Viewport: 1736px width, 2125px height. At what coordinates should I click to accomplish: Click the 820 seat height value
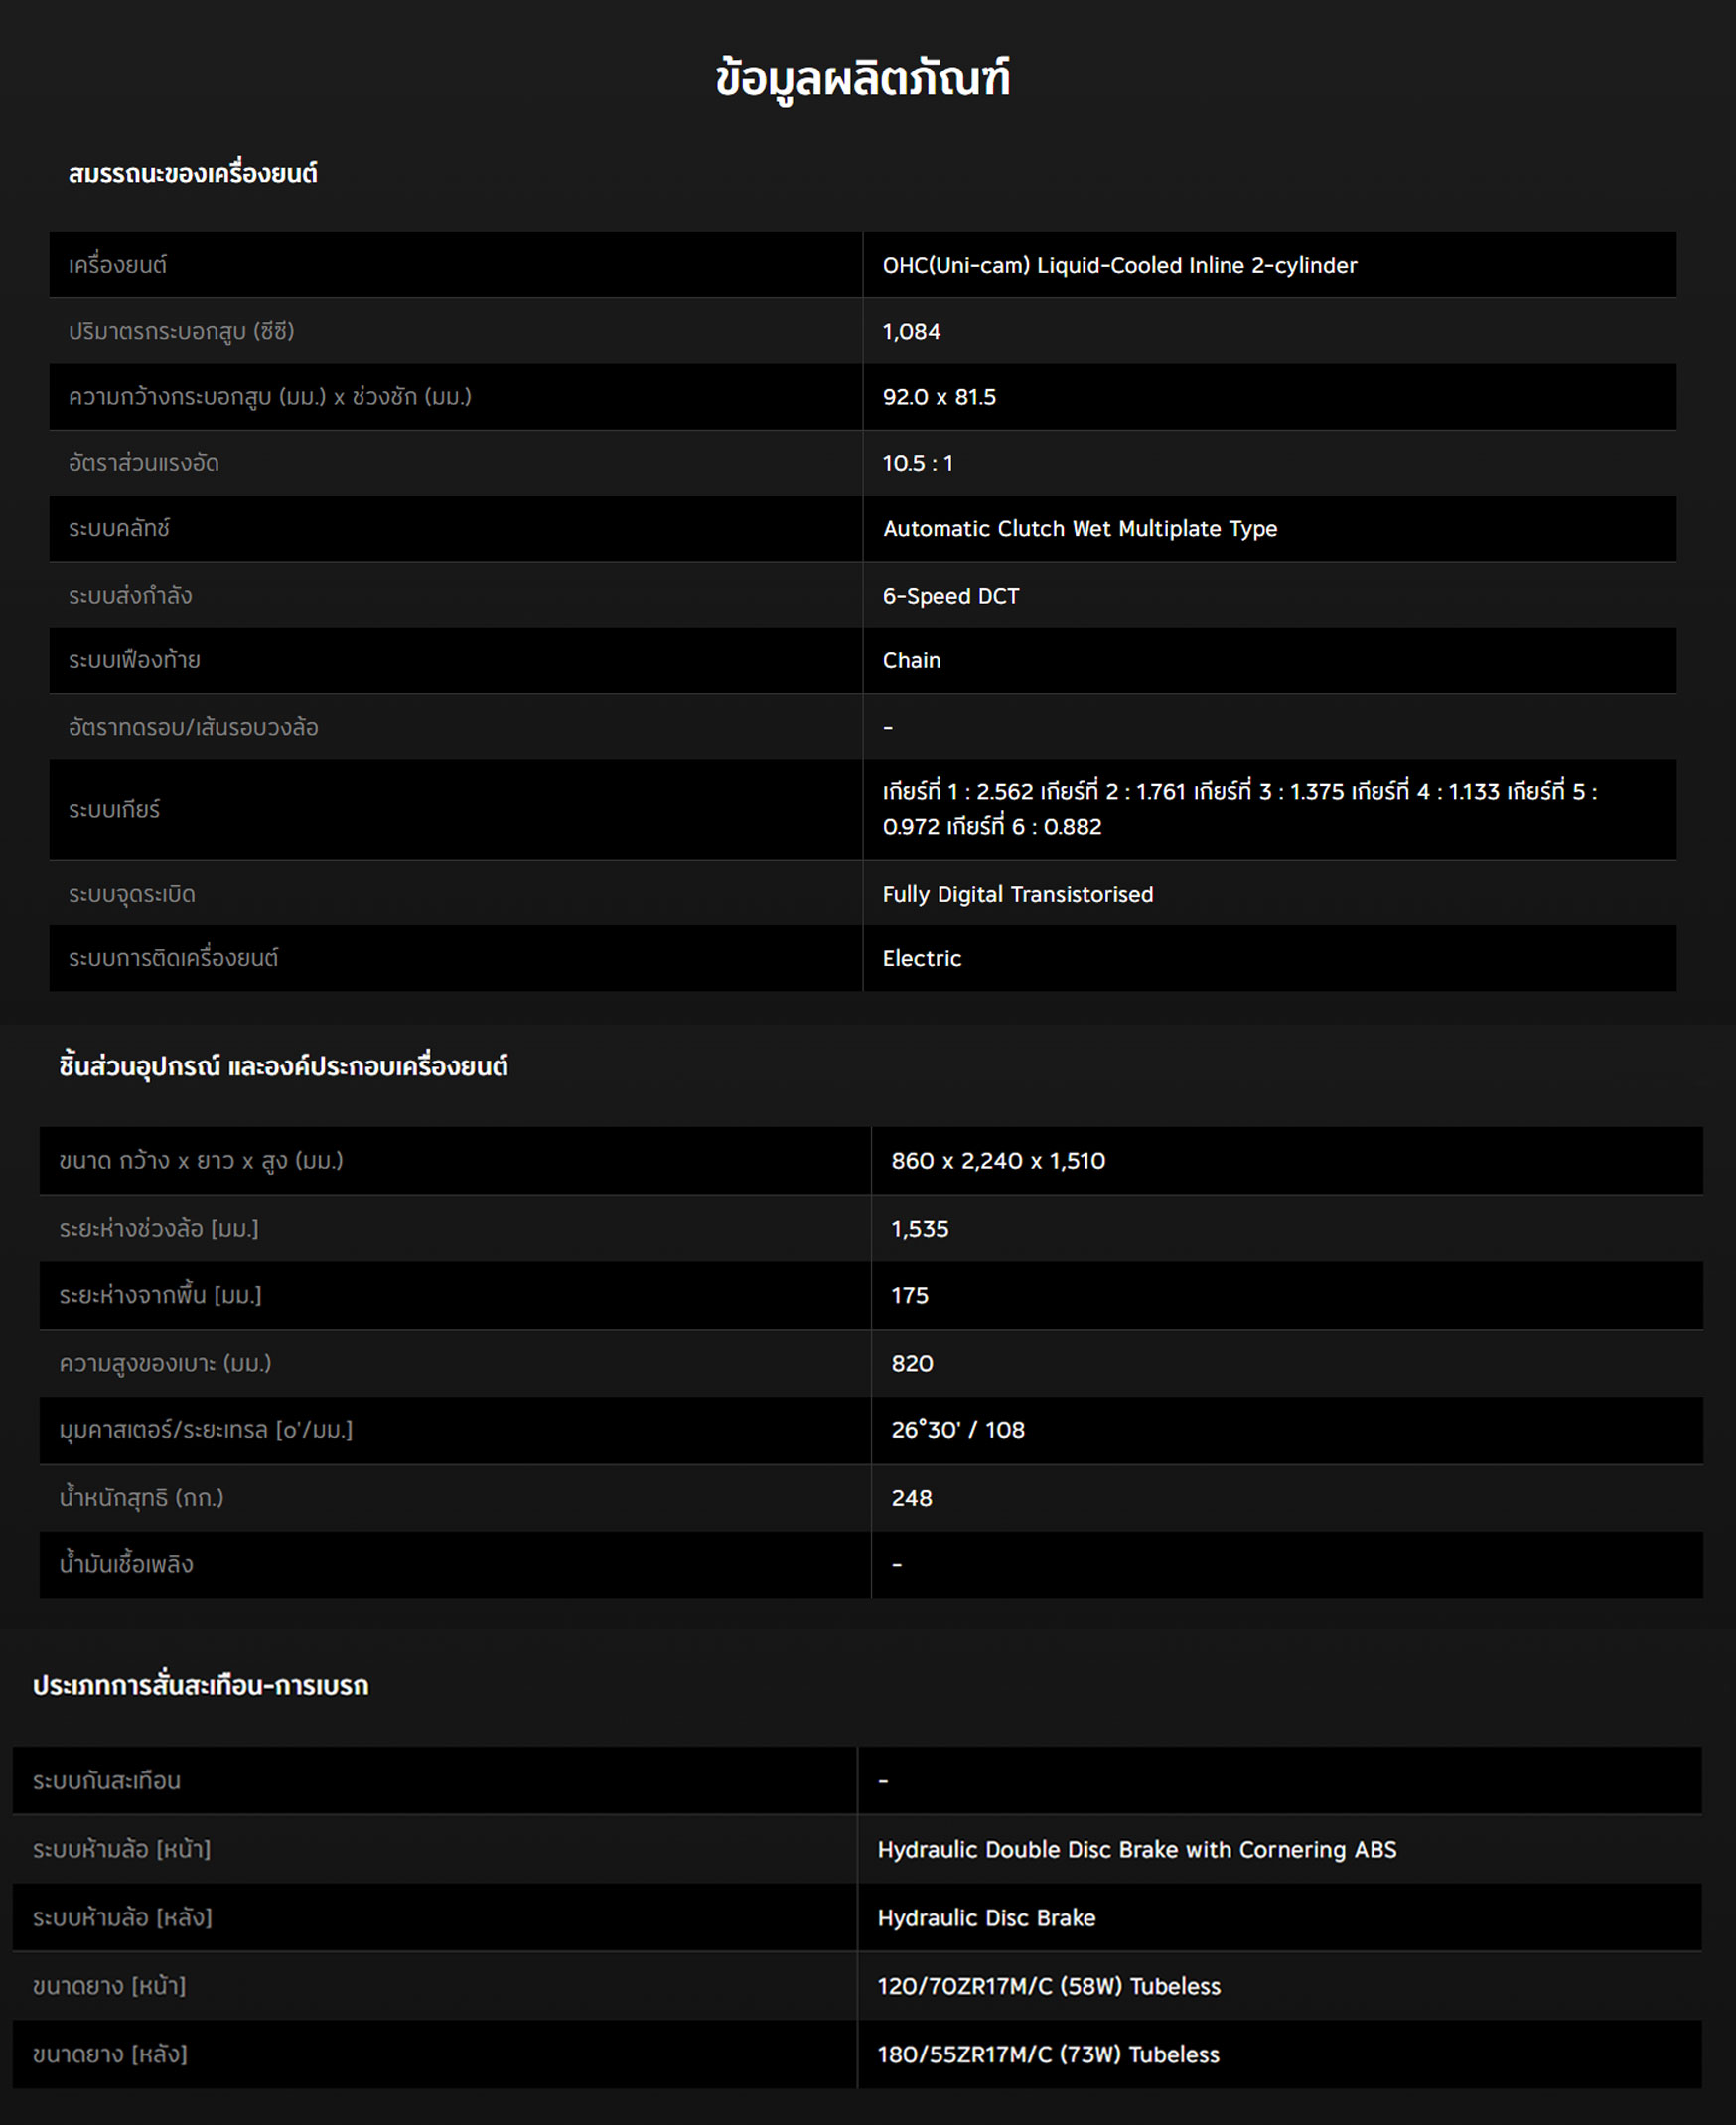[x=911, y=1364]
